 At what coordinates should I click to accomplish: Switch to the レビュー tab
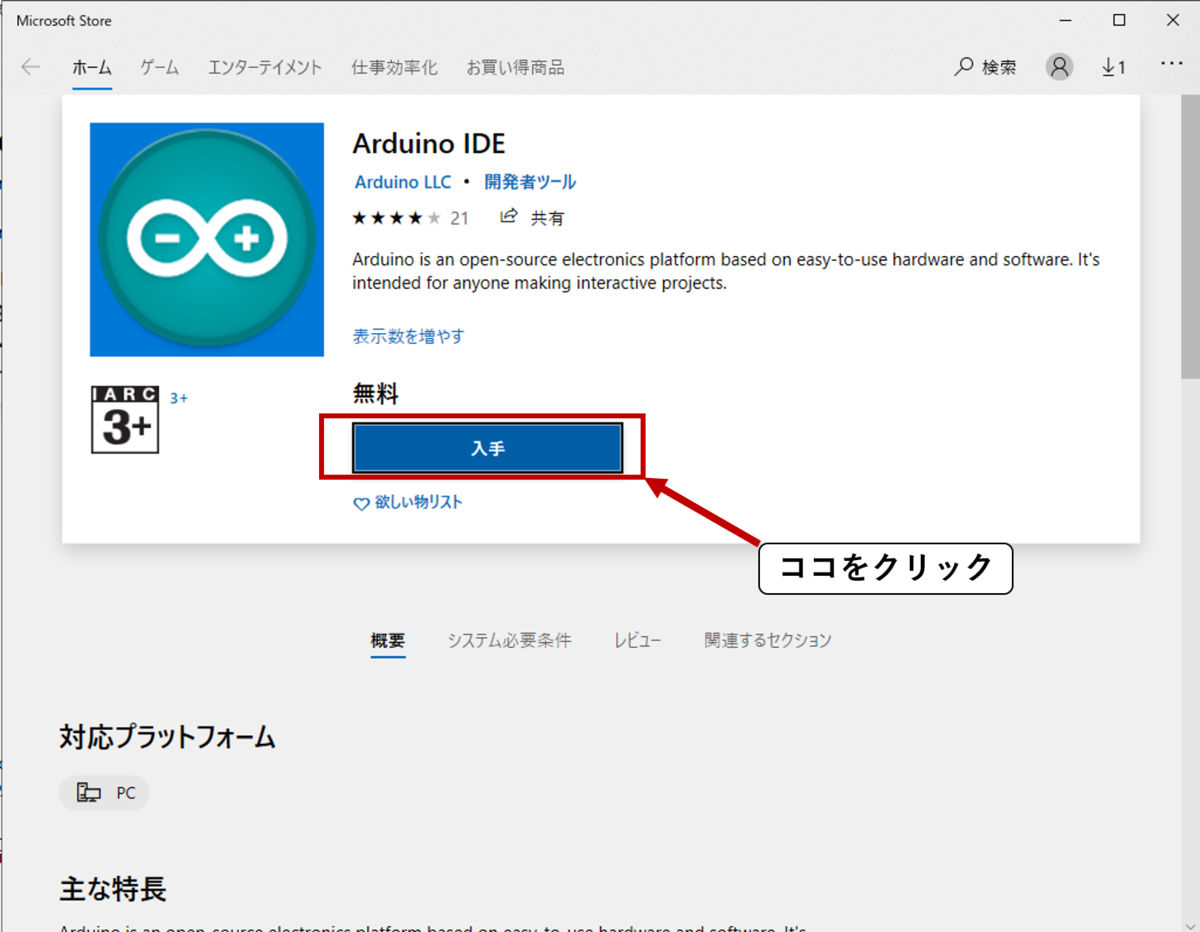point(638,641)
